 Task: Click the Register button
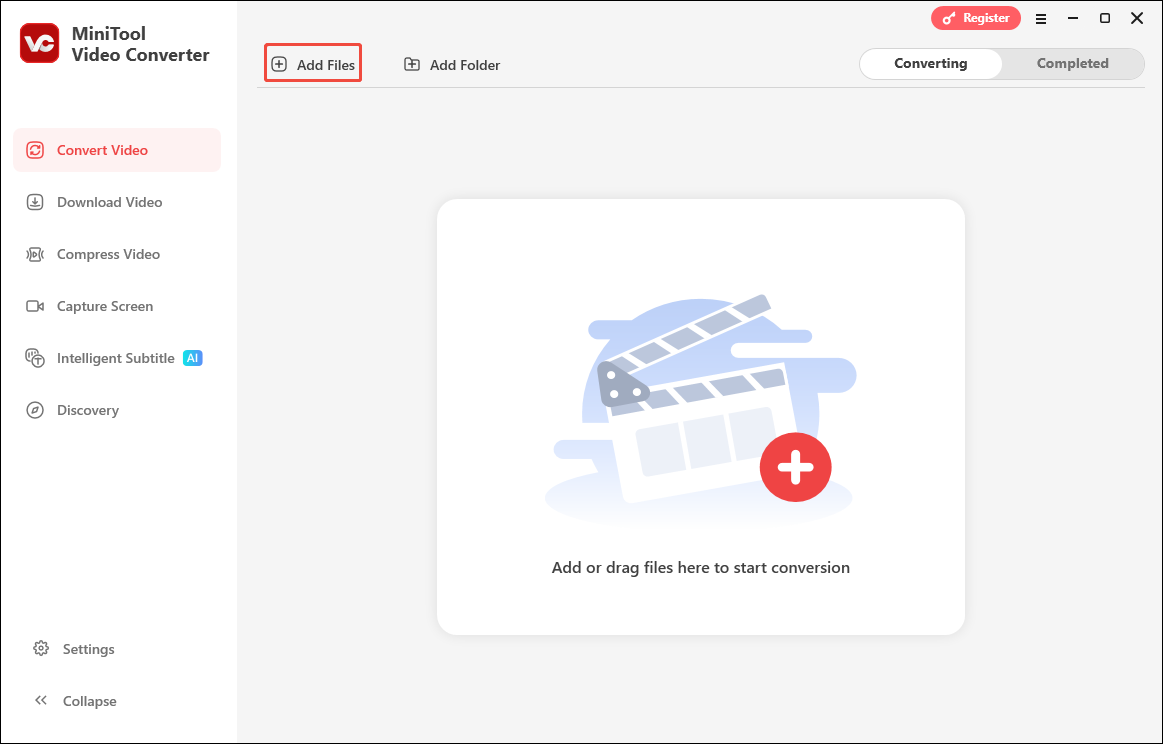pos(976,17)
